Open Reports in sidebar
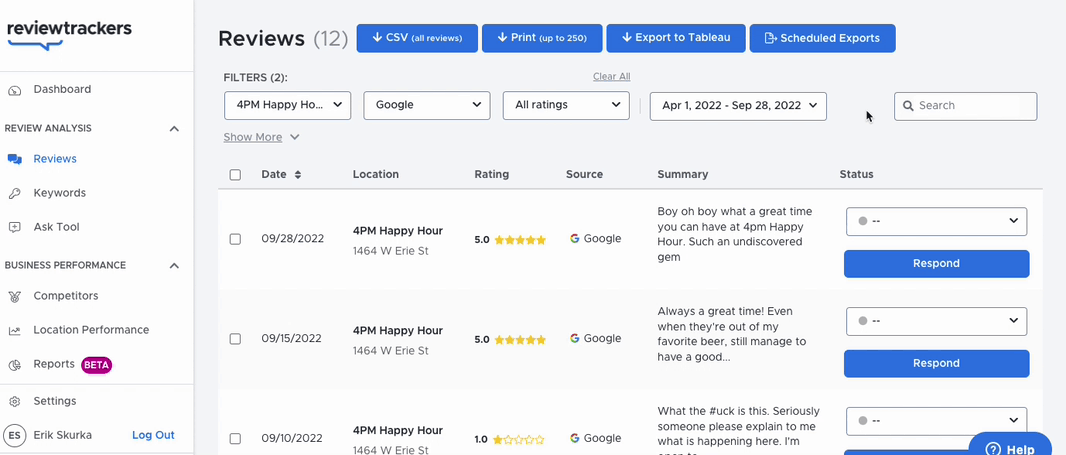1066x455 pixels. click(54, 365)
